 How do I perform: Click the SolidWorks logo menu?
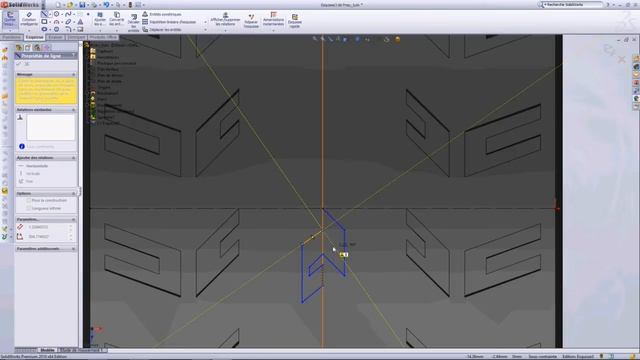point(20,5)
